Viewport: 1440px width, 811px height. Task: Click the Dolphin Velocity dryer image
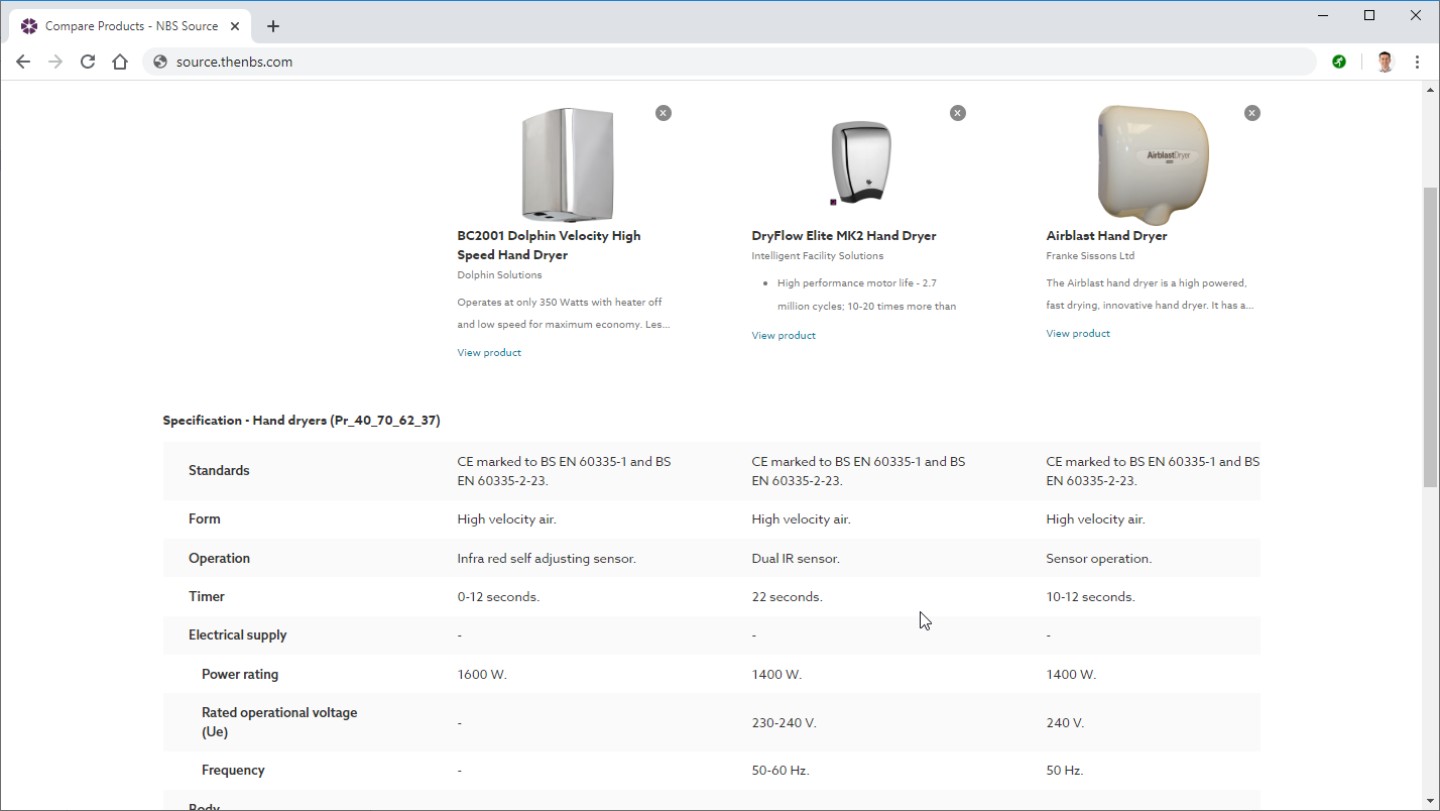click(567, 165)
